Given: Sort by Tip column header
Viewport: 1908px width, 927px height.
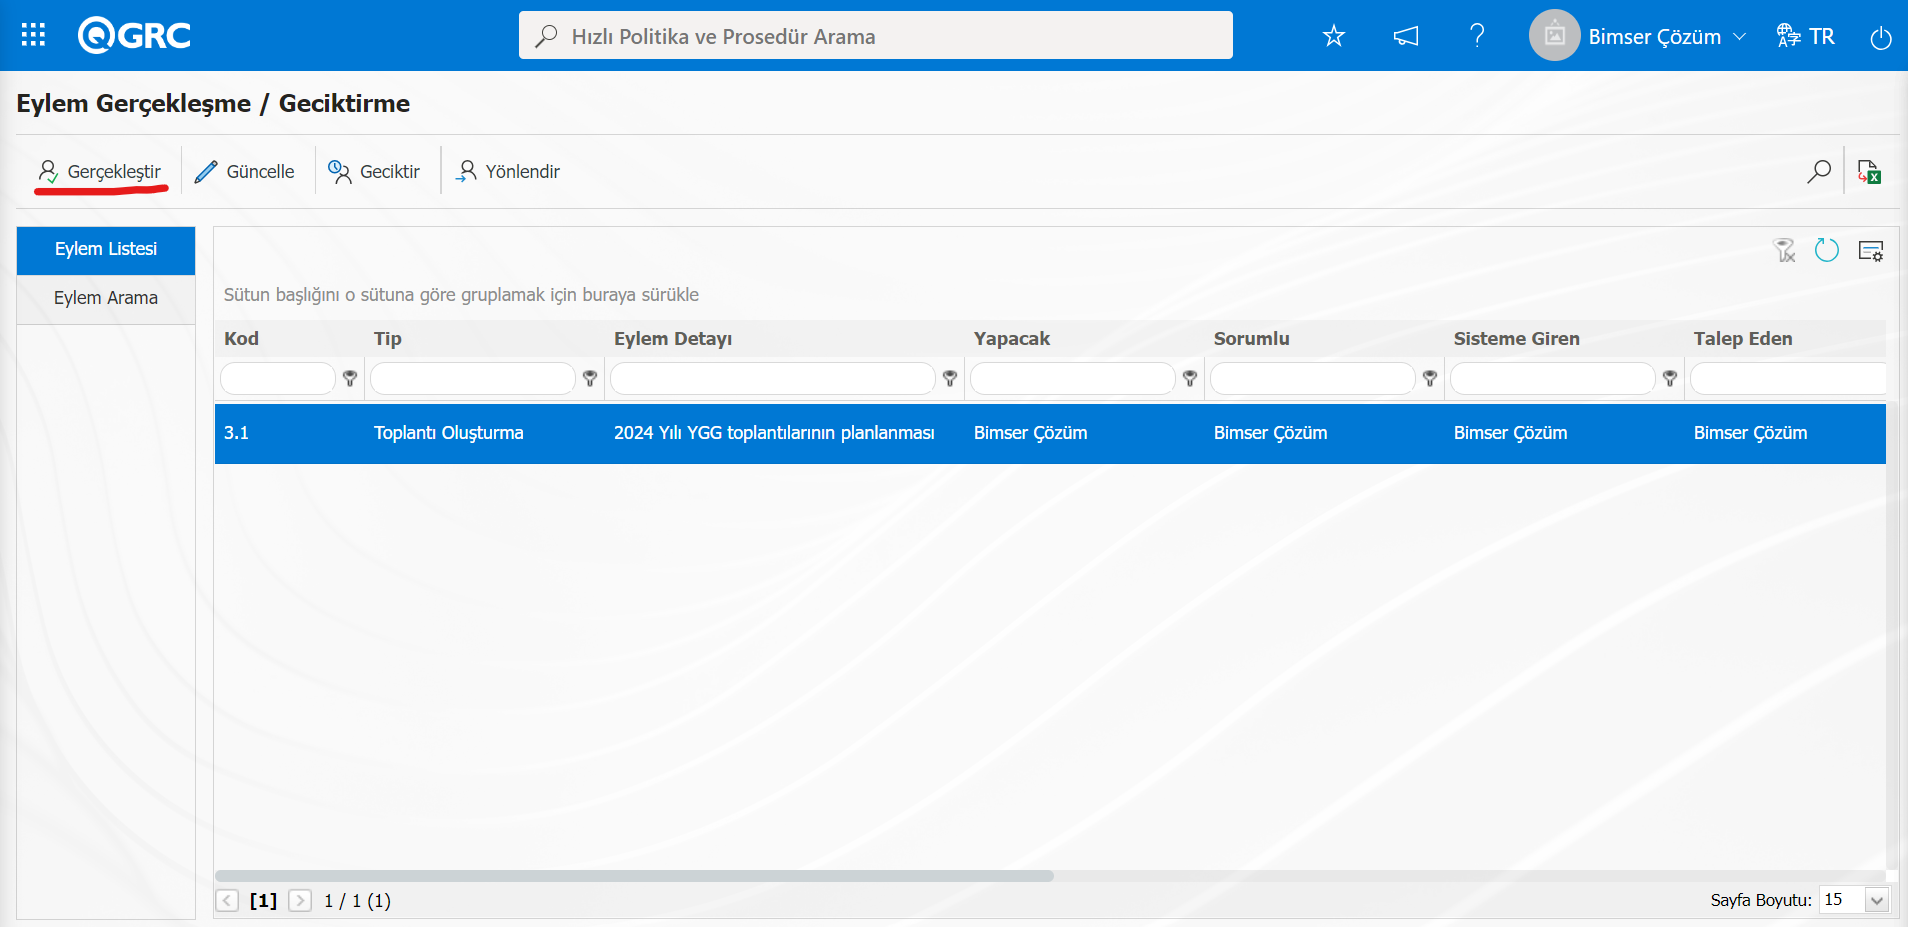Looking at the screenshot, I should pyautogui.click(x=388, y=339).
